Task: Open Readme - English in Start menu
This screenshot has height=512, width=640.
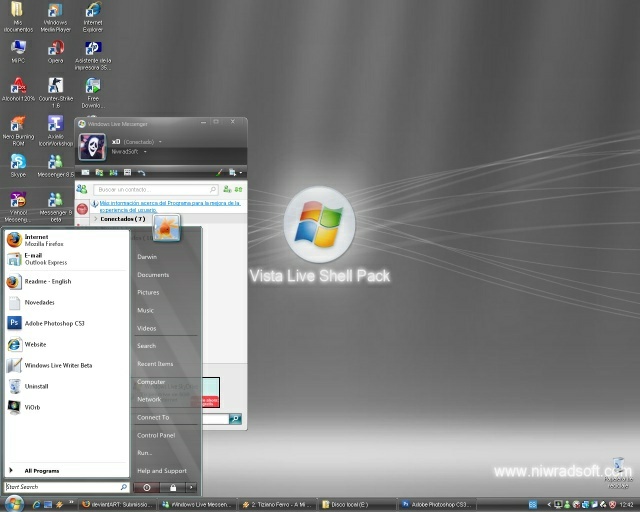Action: pyautogui.click(x=67, y=281)
